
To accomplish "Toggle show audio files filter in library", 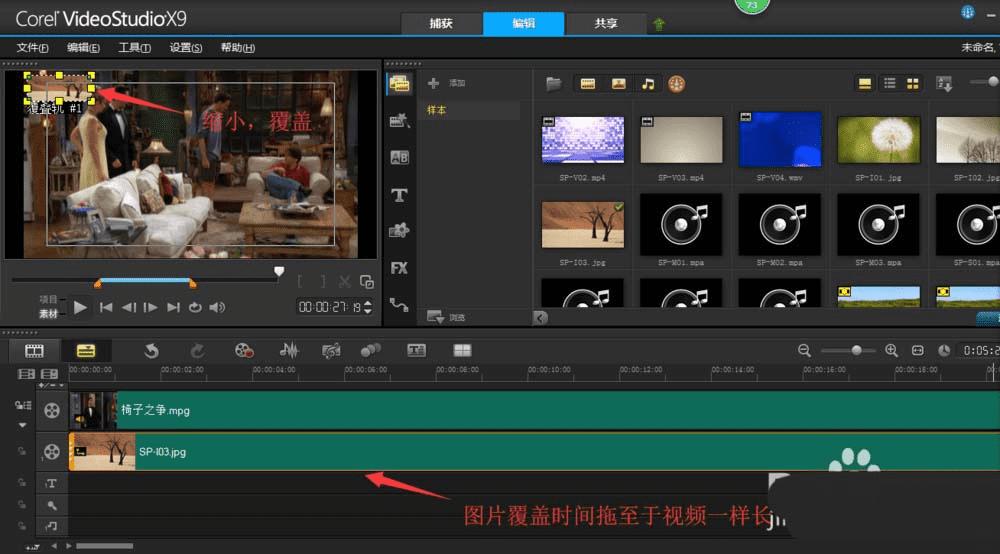I will click(648, 84).
